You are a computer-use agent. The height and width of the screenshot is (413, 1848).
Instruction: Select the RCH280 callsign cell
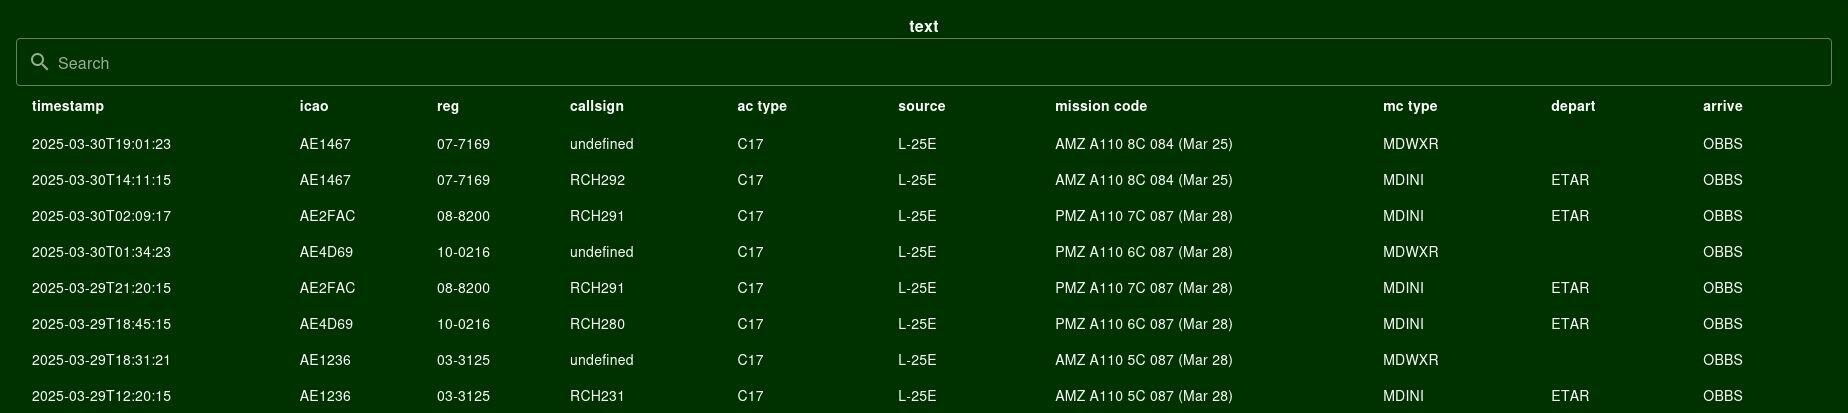click(597, 324)
